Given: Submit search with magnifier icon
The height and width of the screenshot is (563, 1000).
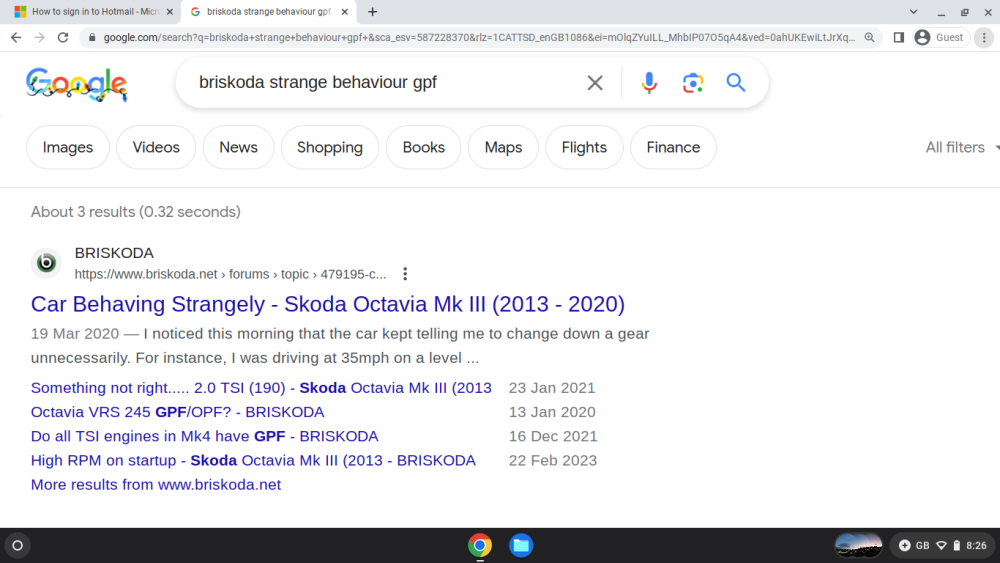Looking at the screenshot, I should pyautogui.click(x=735, y=82).
